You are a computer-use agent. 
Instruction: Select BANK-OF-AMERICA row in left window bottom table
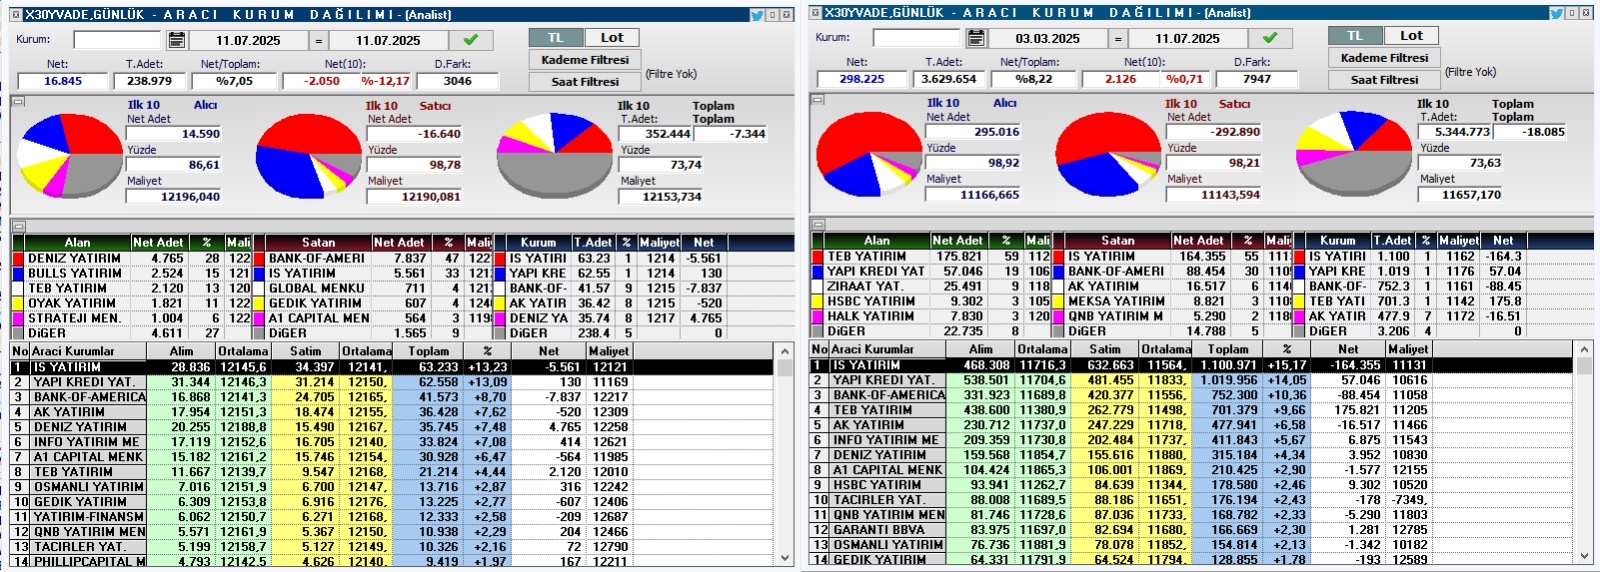(x=392, y=397)
